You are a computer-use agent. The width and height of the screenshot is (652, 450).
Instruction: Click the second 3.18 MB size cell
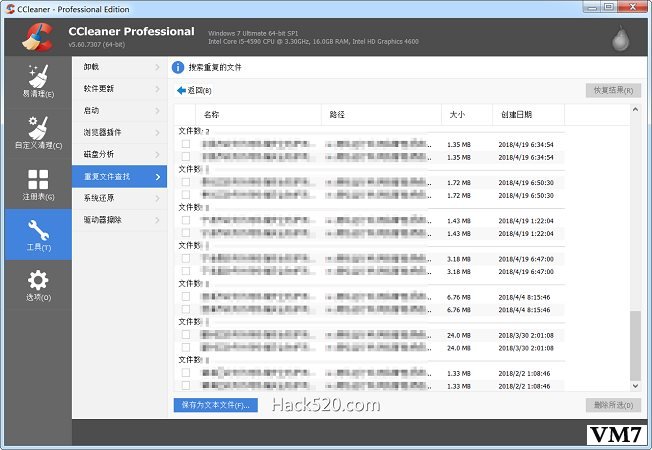[x=459, y=272]
